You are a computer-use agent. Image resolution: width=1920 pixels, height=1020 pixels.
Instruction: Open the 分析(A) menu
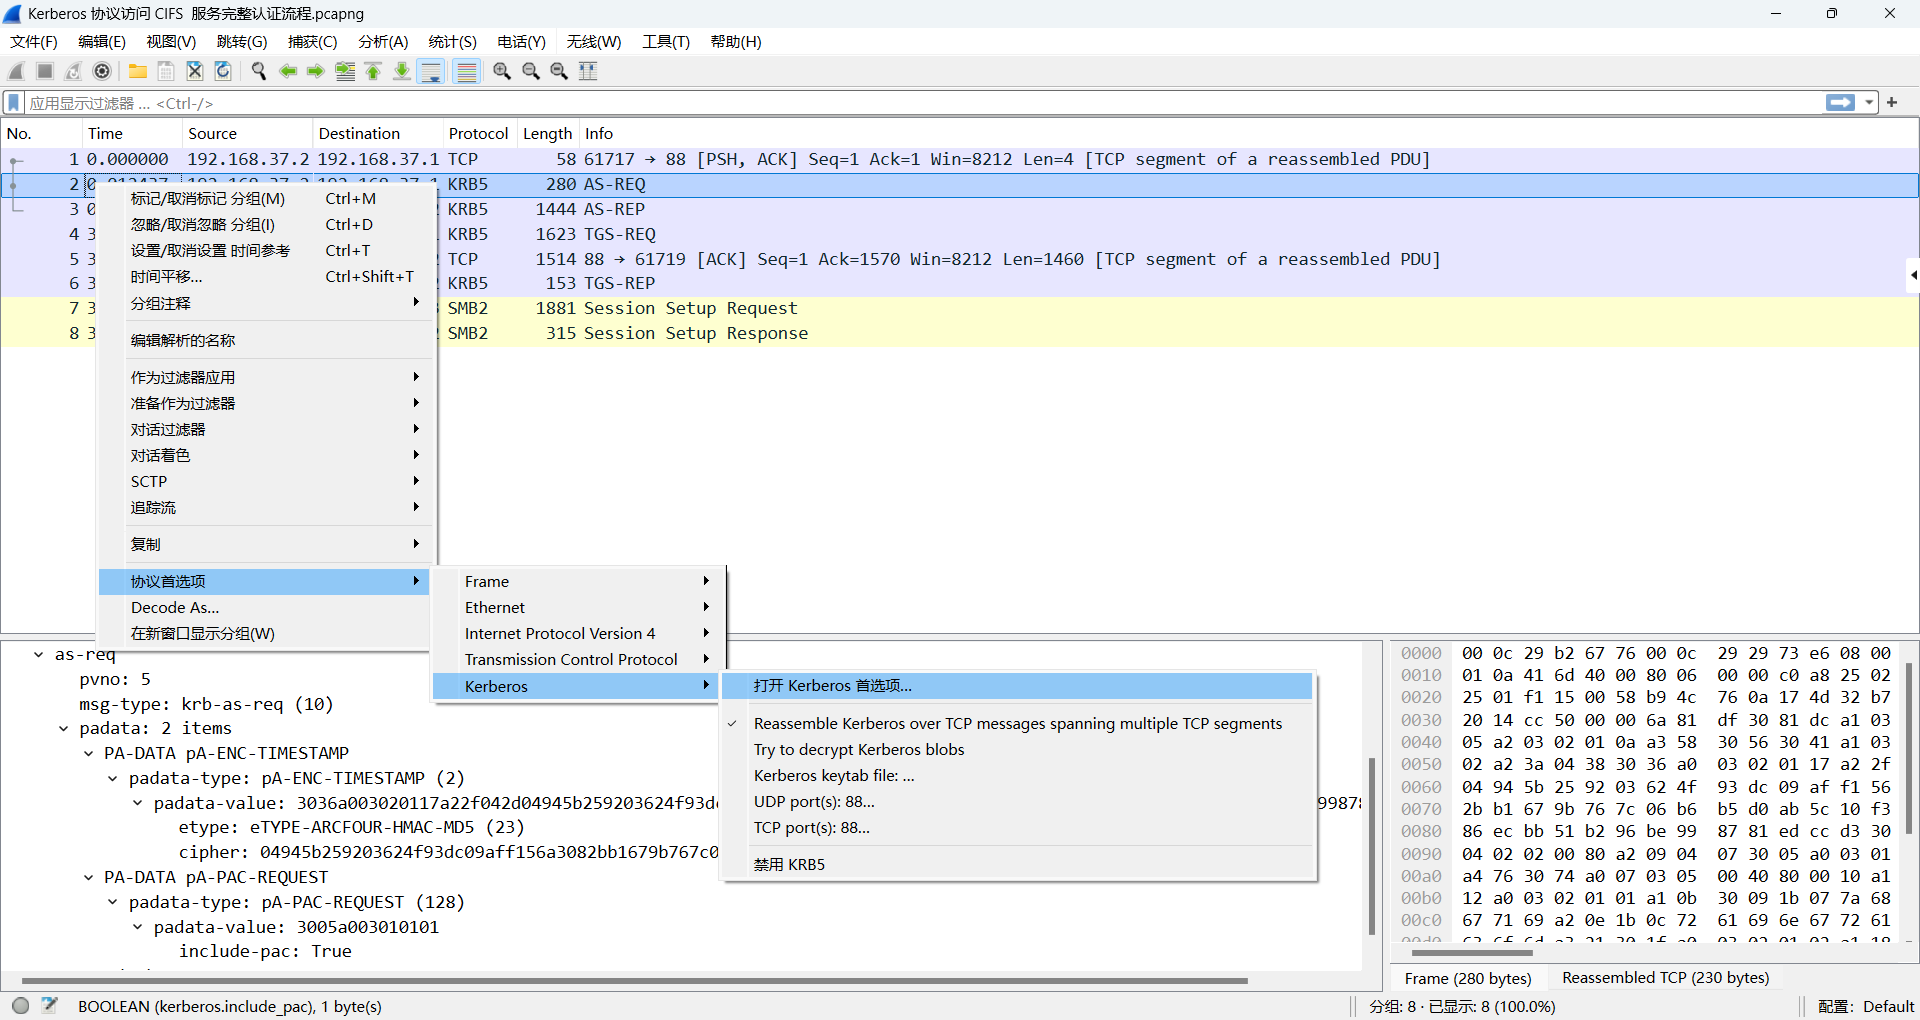(383, 42)
